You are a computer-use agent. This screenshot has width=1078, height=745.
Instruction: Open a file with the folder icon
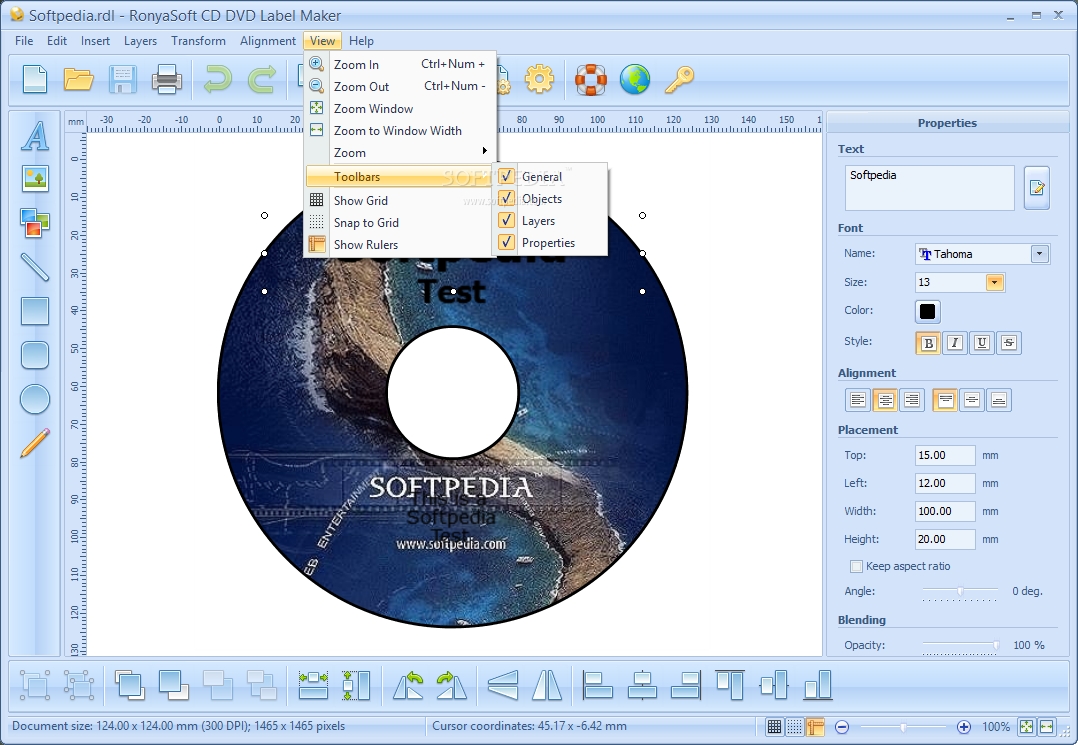(78, 79)
